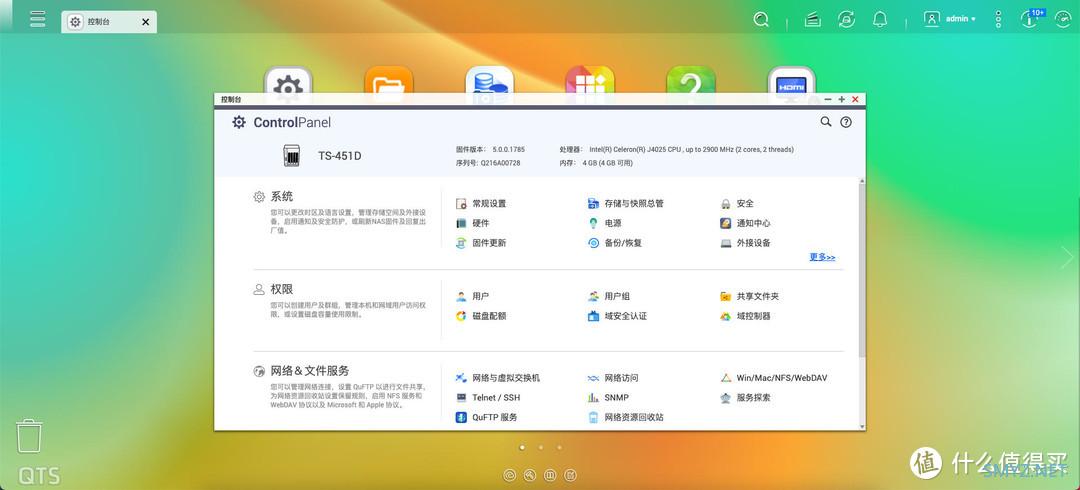Open Telnet / SSH settings
Image resolution: width=1080 pixels, height=490 pixels.
[488, 398]
